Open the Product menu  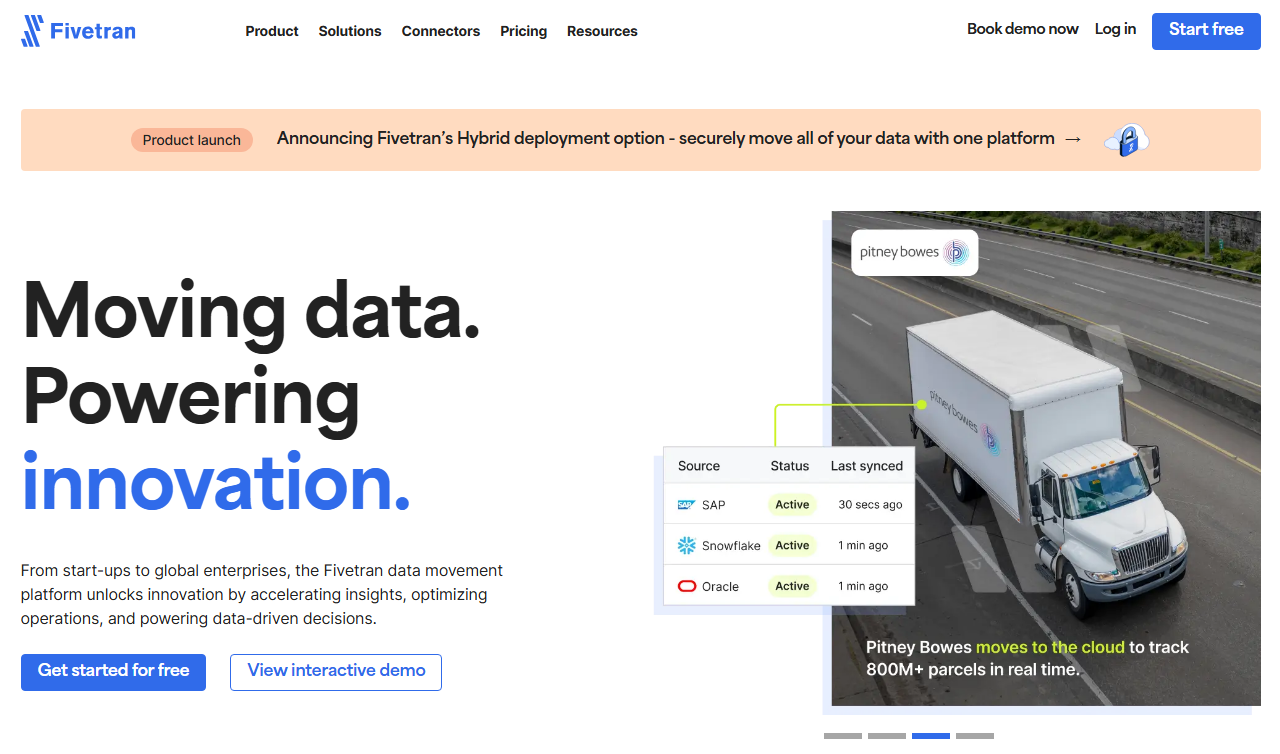[x=272, y=31]
